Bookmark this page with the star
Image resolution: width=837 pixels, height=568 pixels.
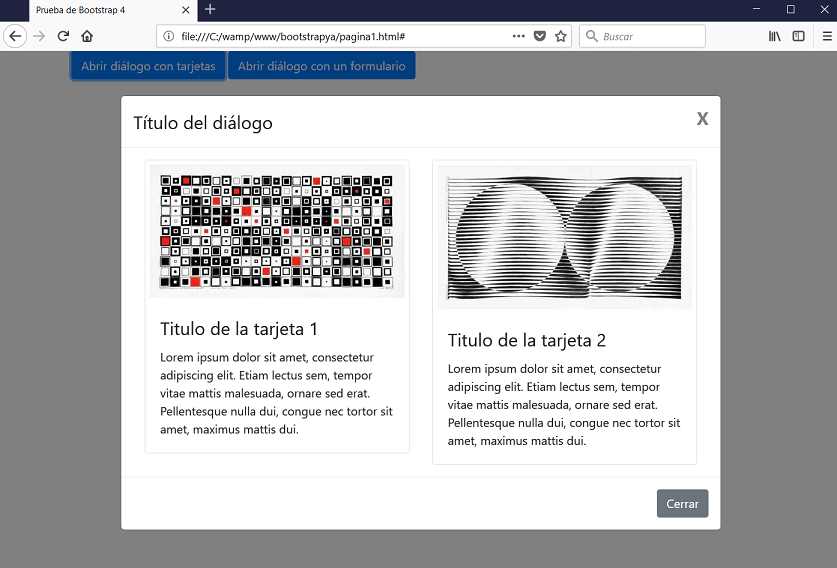tap(560, 36)
